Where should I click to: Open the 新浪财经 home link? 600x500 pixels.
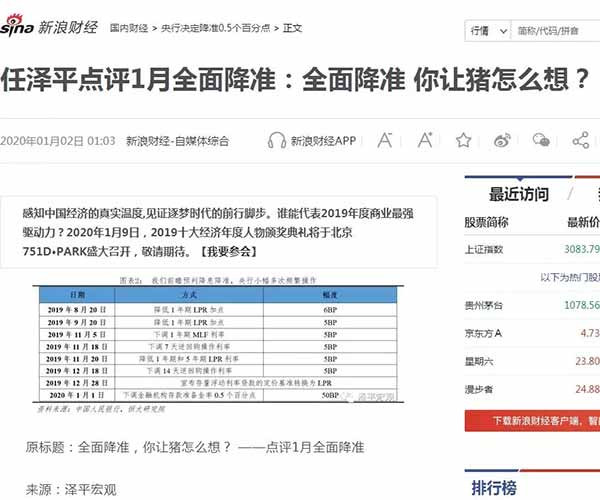click(68, 28)
